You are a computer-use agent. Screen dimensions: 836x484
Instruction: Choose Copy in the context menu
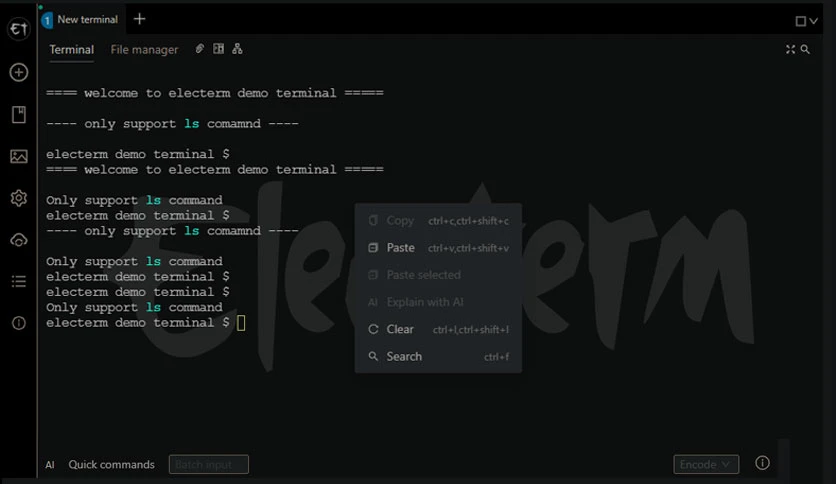coord(438,220)
